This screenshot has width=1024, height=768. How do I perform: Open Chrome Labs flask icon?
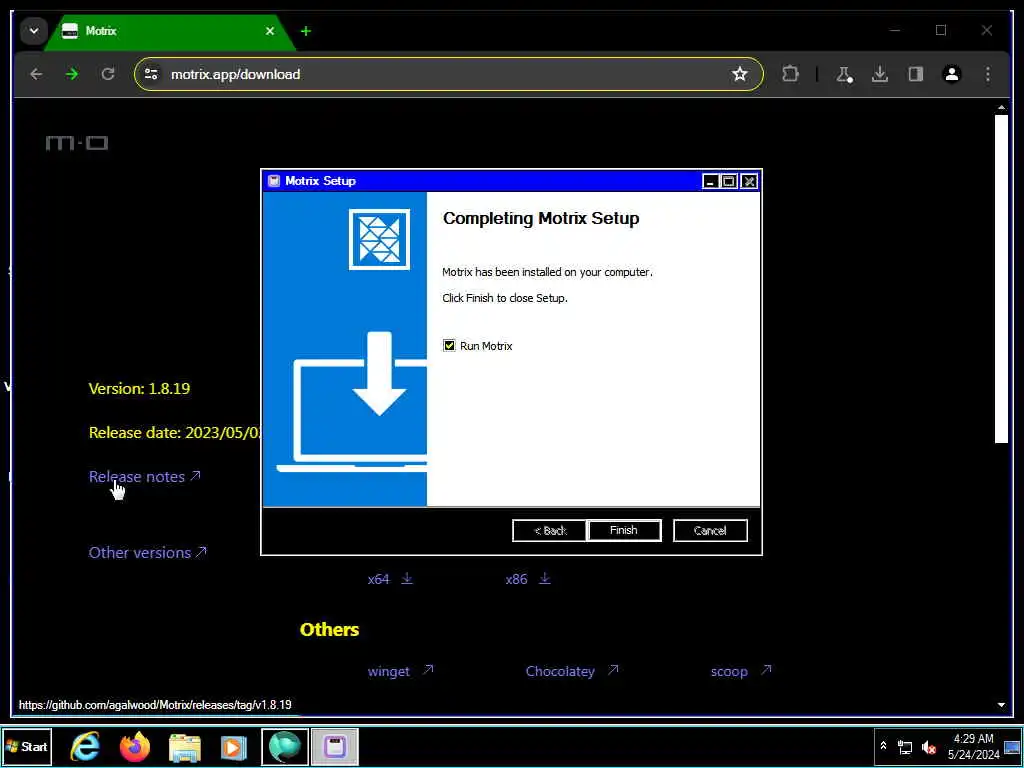[x=844, y=74]
